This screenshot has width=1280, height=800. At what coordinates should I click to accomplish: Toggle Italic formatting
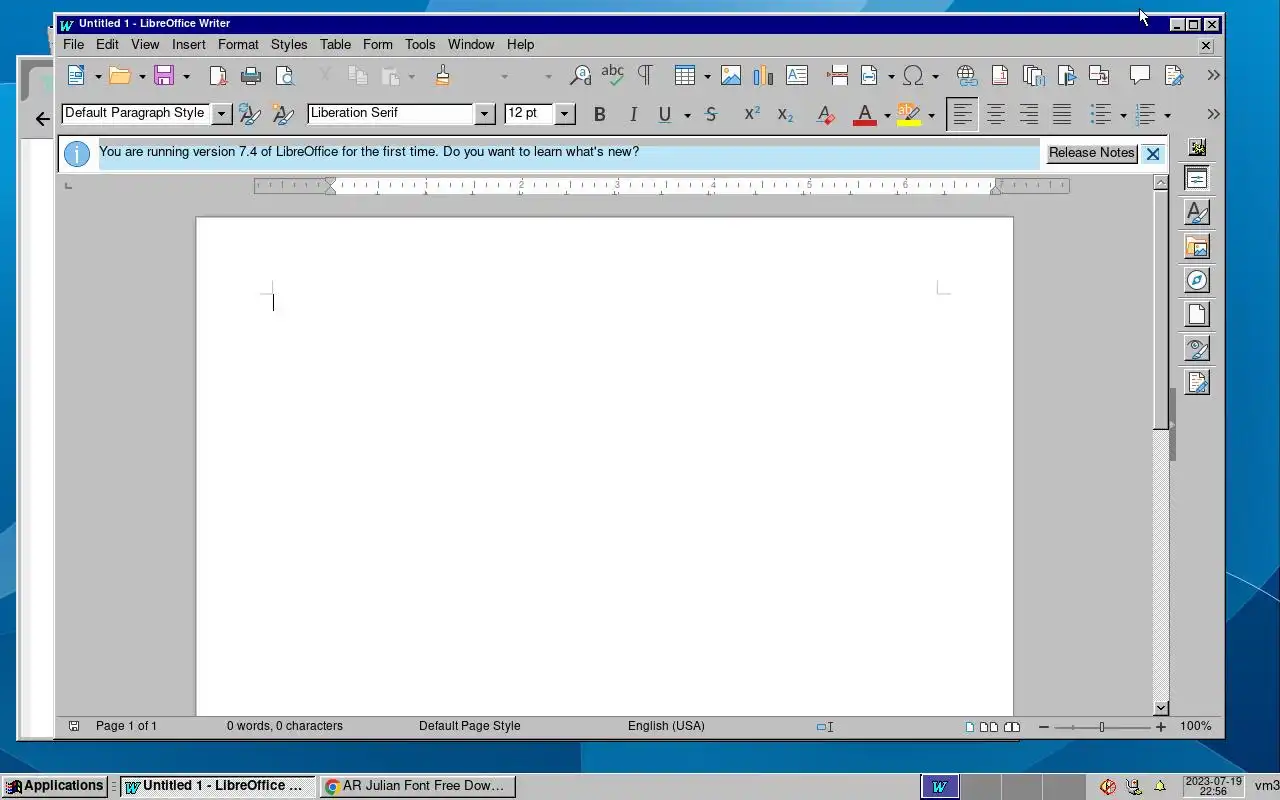pyautogui.click(x=632, y=114)
